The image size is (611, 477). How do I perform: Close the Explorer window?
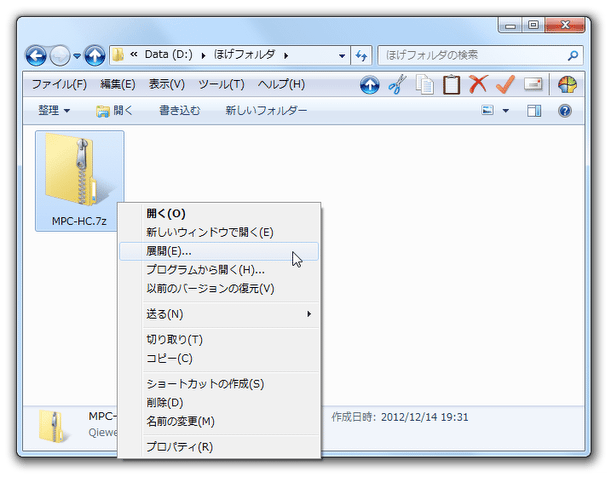(x=565, y=25)
